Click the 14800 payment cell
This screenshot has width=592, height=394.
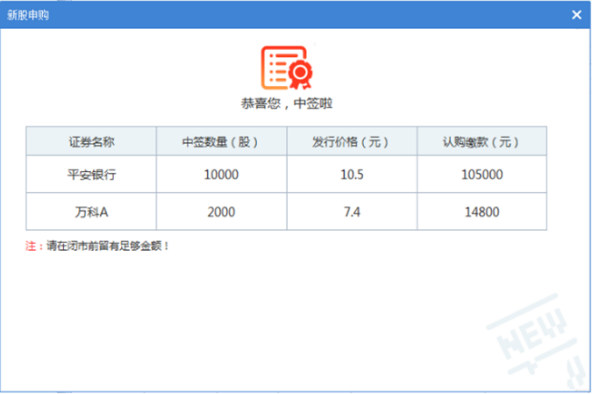click(482, 212)
